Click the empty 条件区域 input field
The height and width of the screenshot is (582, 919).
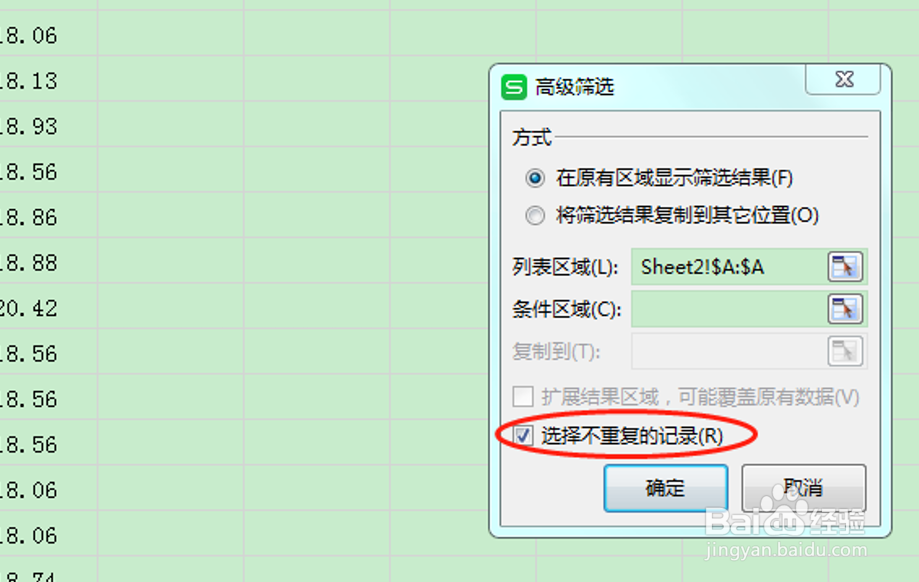[730, 309]
